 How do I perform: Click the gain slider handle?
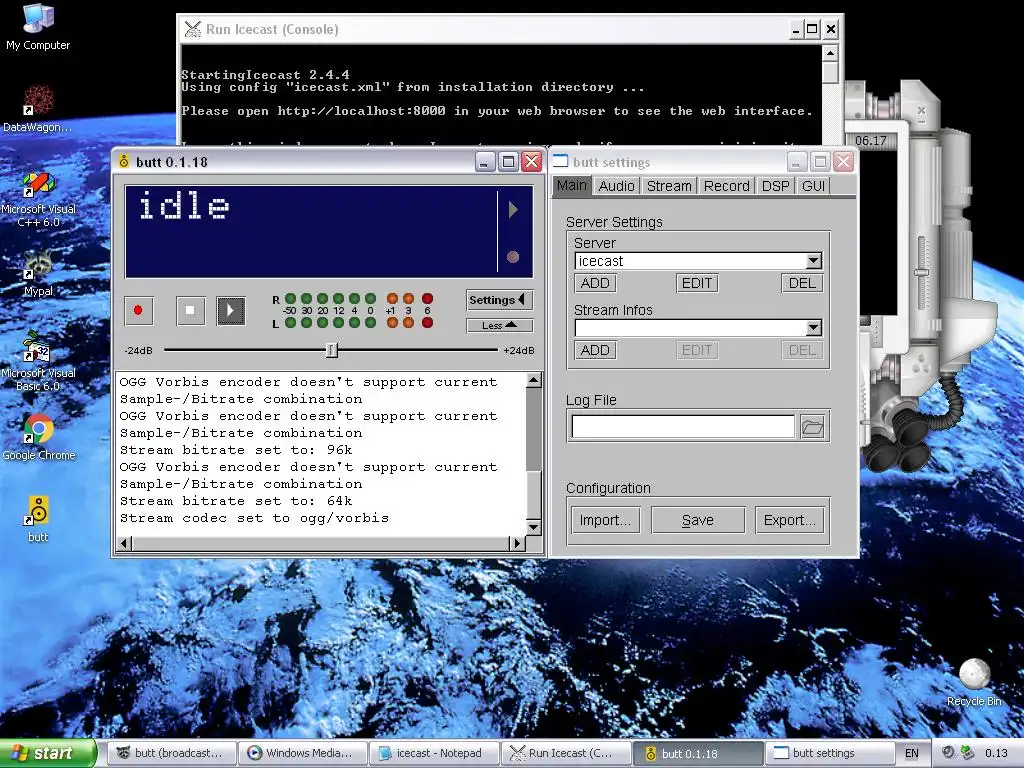pos(332,350)
